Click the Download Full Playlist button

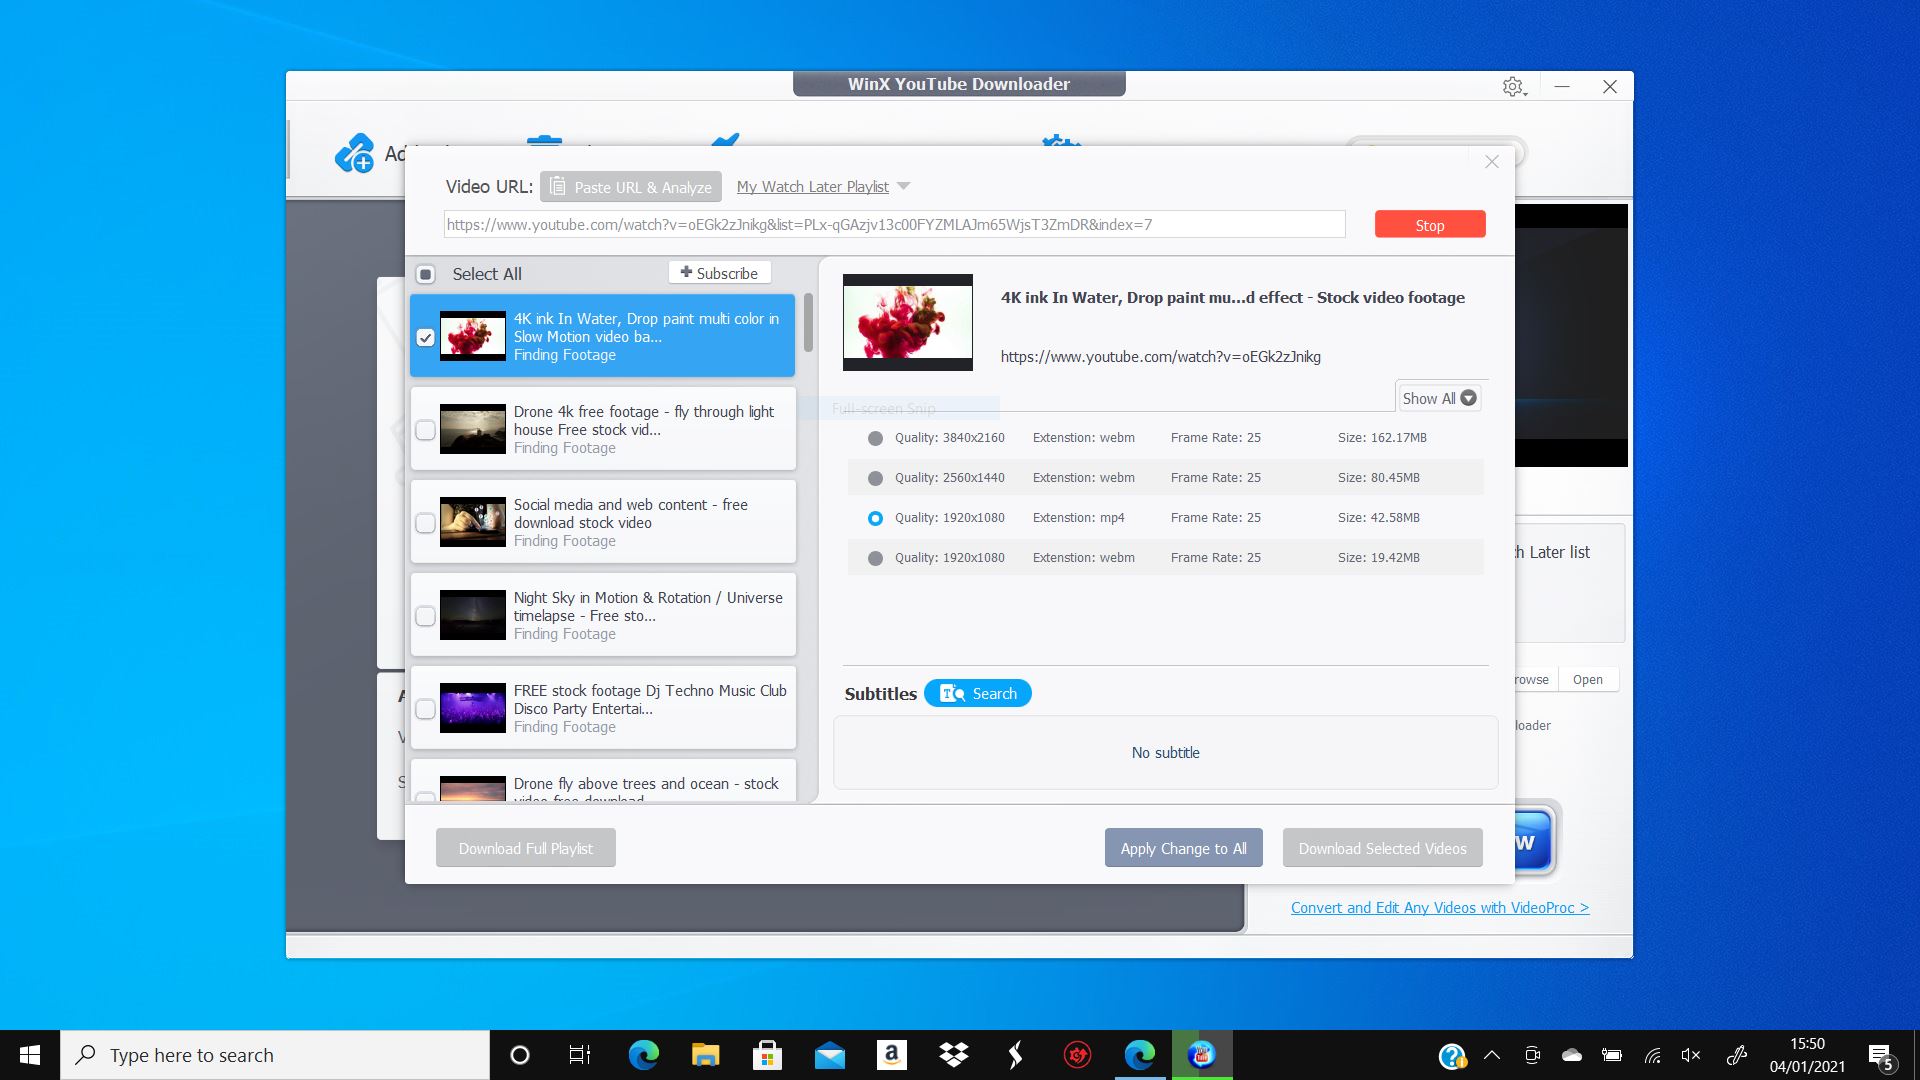525,847
